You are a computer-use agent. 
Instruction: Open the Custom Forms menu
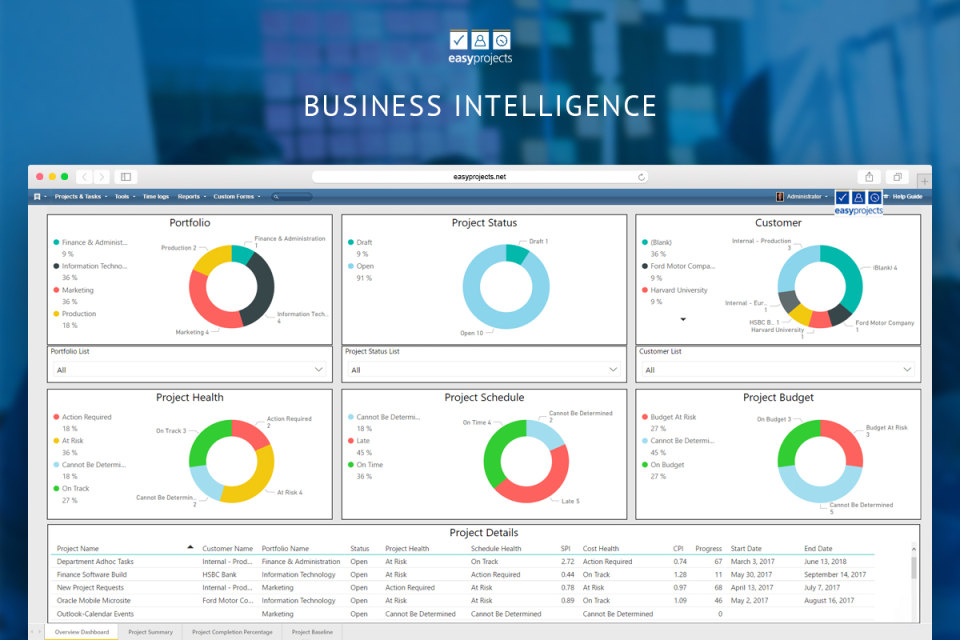pos(236,197)
